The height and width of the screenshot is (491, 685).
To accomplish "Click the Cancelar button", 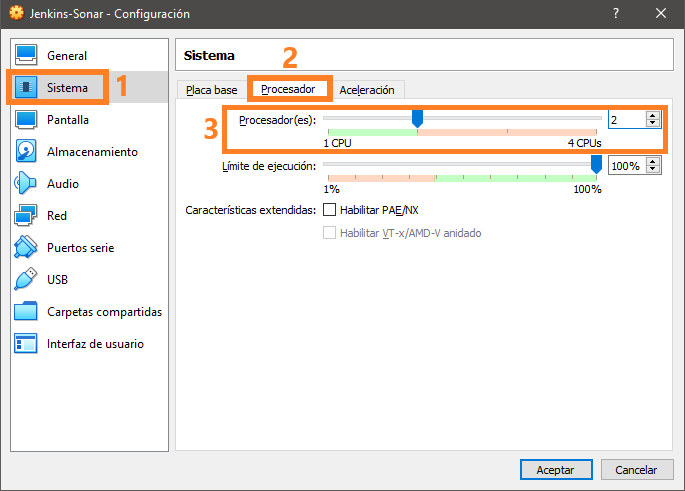I will coord(636,469).
